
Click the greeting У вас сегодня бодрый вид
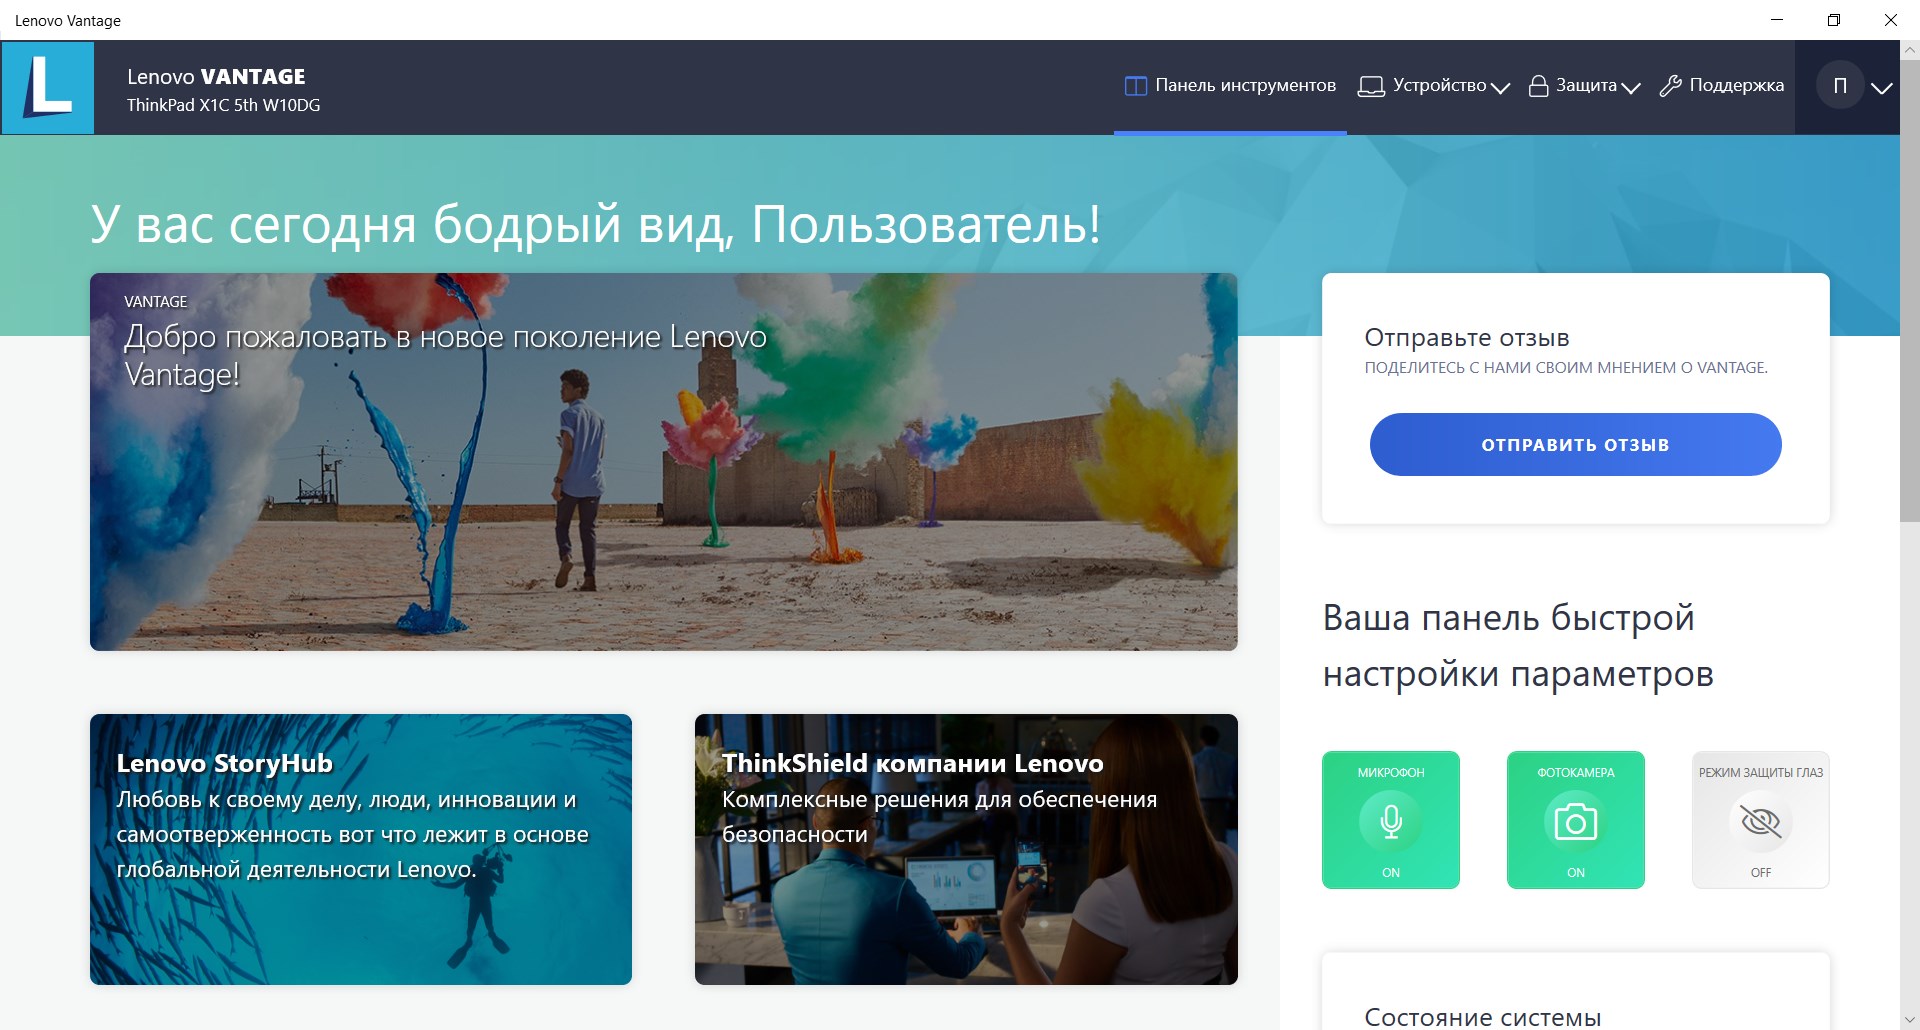point(596,224)
